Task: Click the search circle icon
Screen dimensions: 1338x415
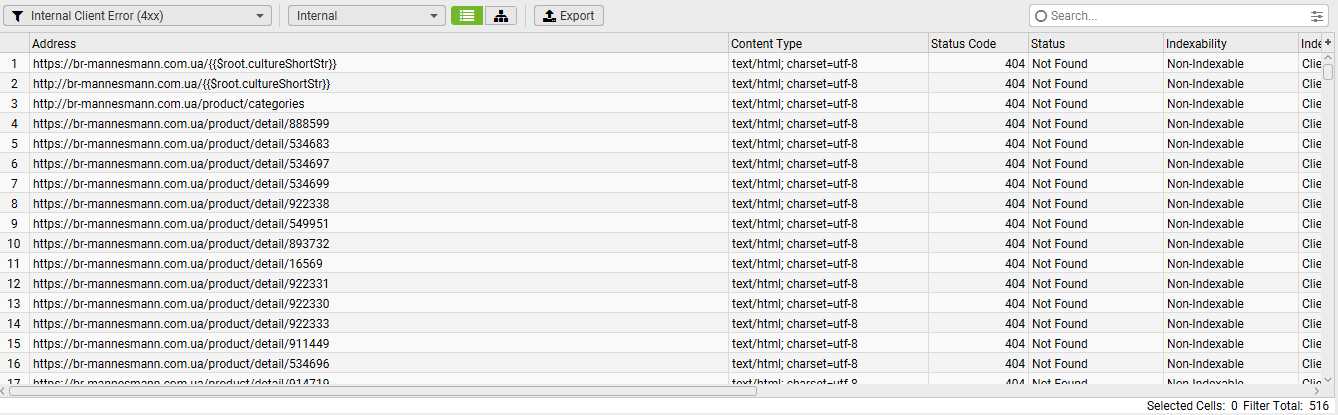Action: pos(1041,16)
